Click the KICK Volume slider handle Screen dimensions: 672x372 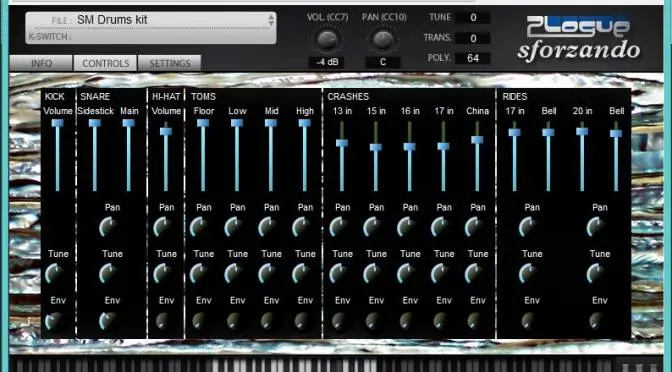point(57,123)
